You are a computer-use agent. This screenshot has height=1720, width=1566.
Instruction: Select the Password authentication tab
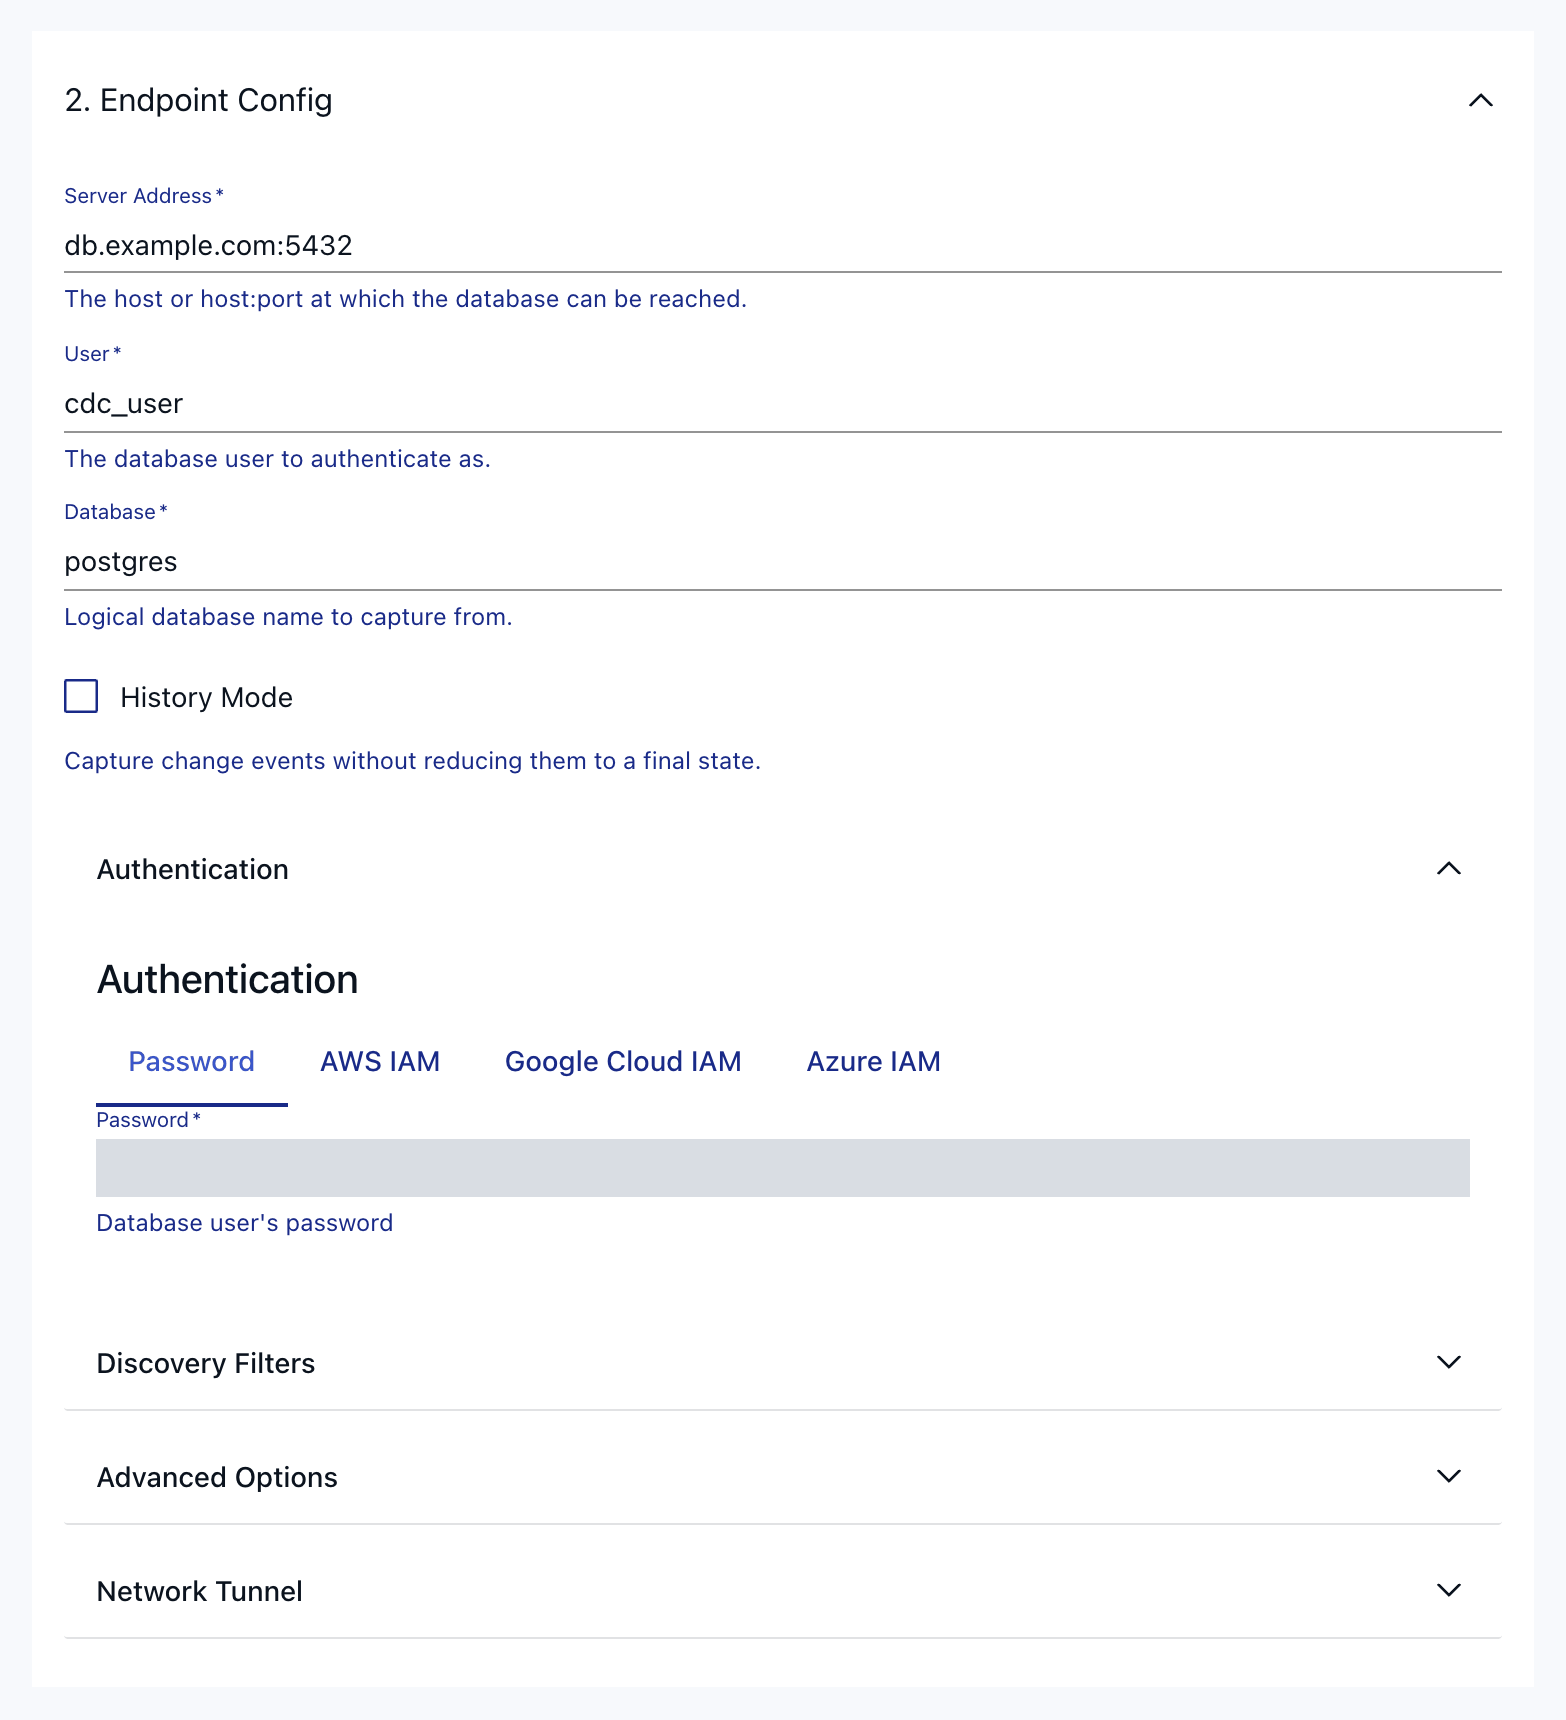(192, 1062)
